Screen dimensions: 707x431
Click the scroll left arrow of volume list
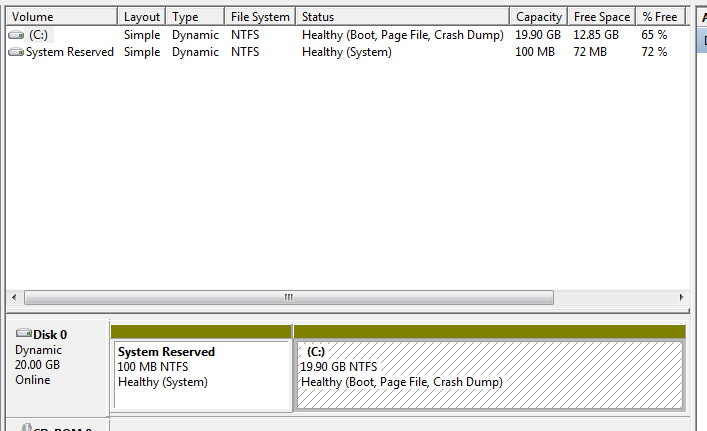(x=14, y=297)
